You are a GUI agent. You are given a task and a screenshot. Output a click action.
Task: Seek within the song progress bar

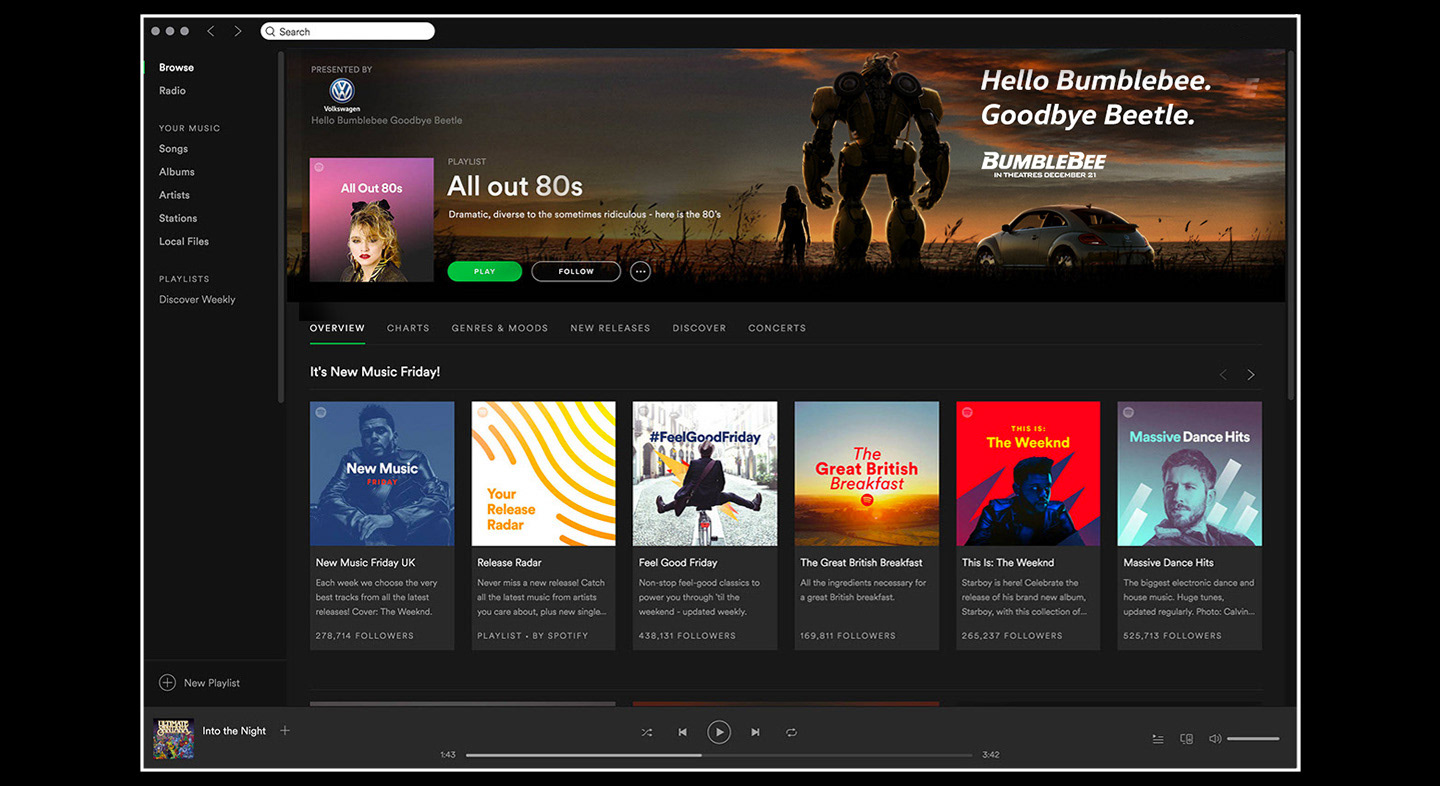[x=719, y=755]
